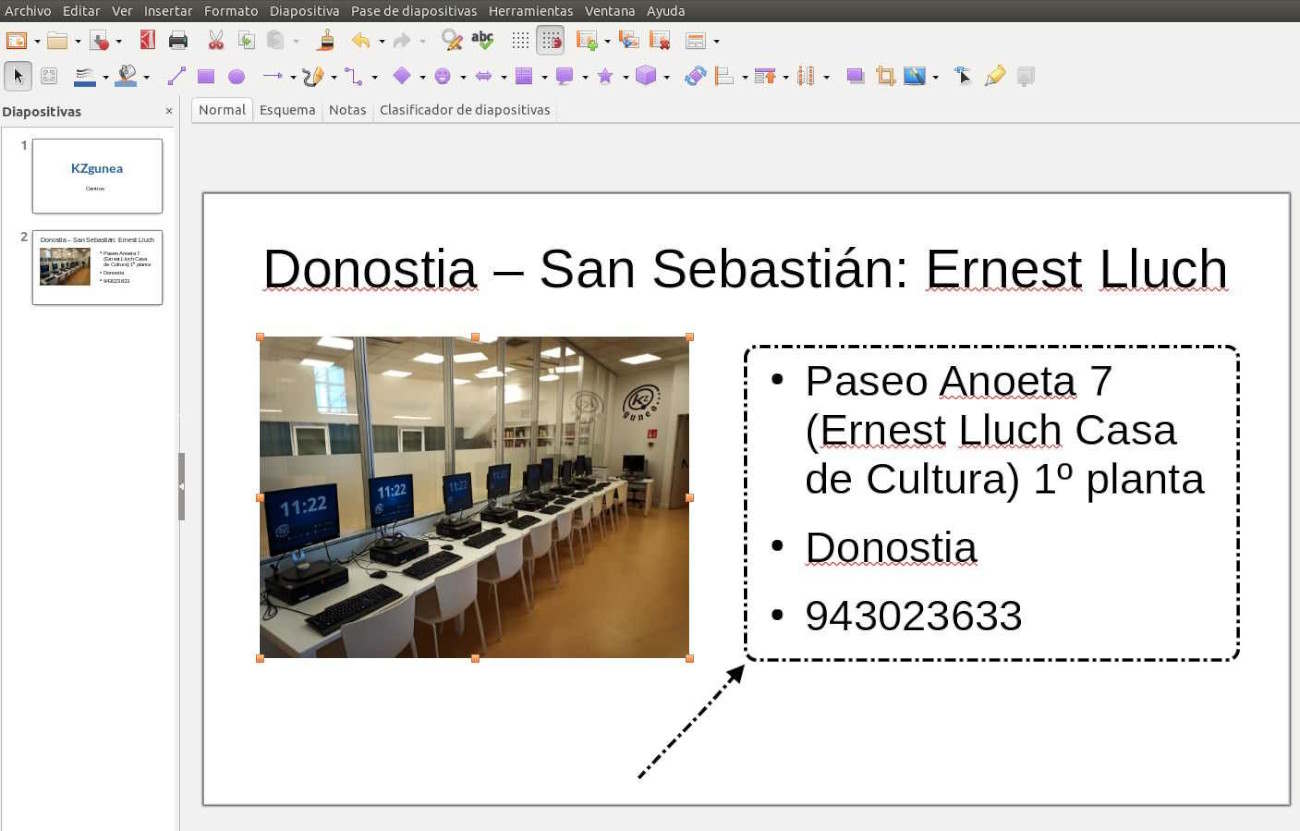Open stars shapes dropdown arrow
1300x831 pixels.
coord(625,77)
